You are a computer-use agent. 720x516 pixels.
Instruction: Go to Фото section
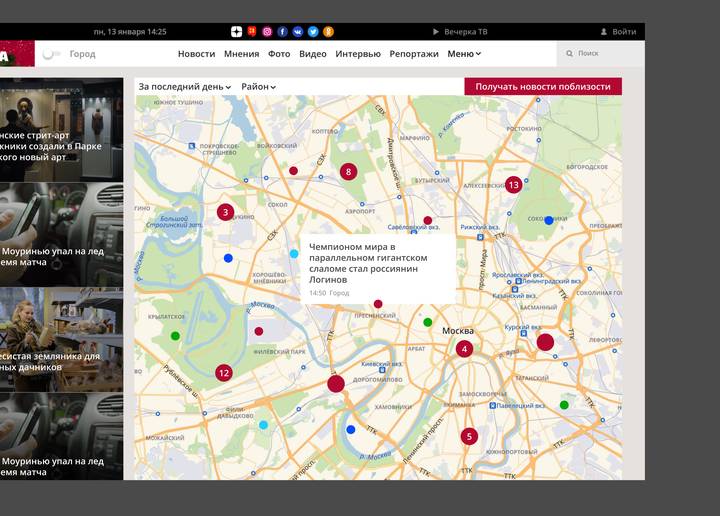click(279, 54)
